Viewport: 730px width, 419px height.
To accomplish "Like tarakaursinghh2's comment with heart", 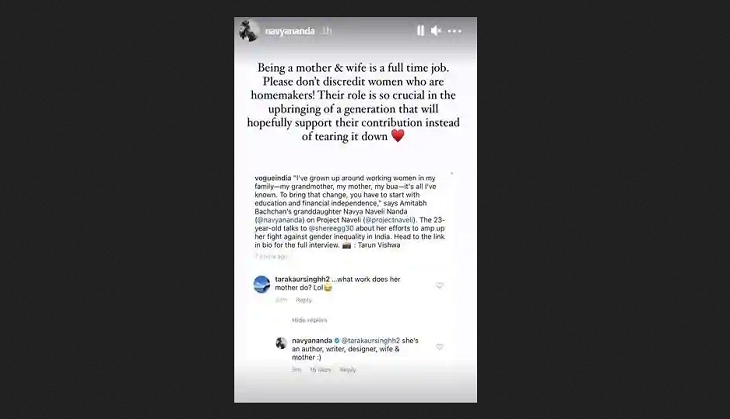I will click(439, 285).
